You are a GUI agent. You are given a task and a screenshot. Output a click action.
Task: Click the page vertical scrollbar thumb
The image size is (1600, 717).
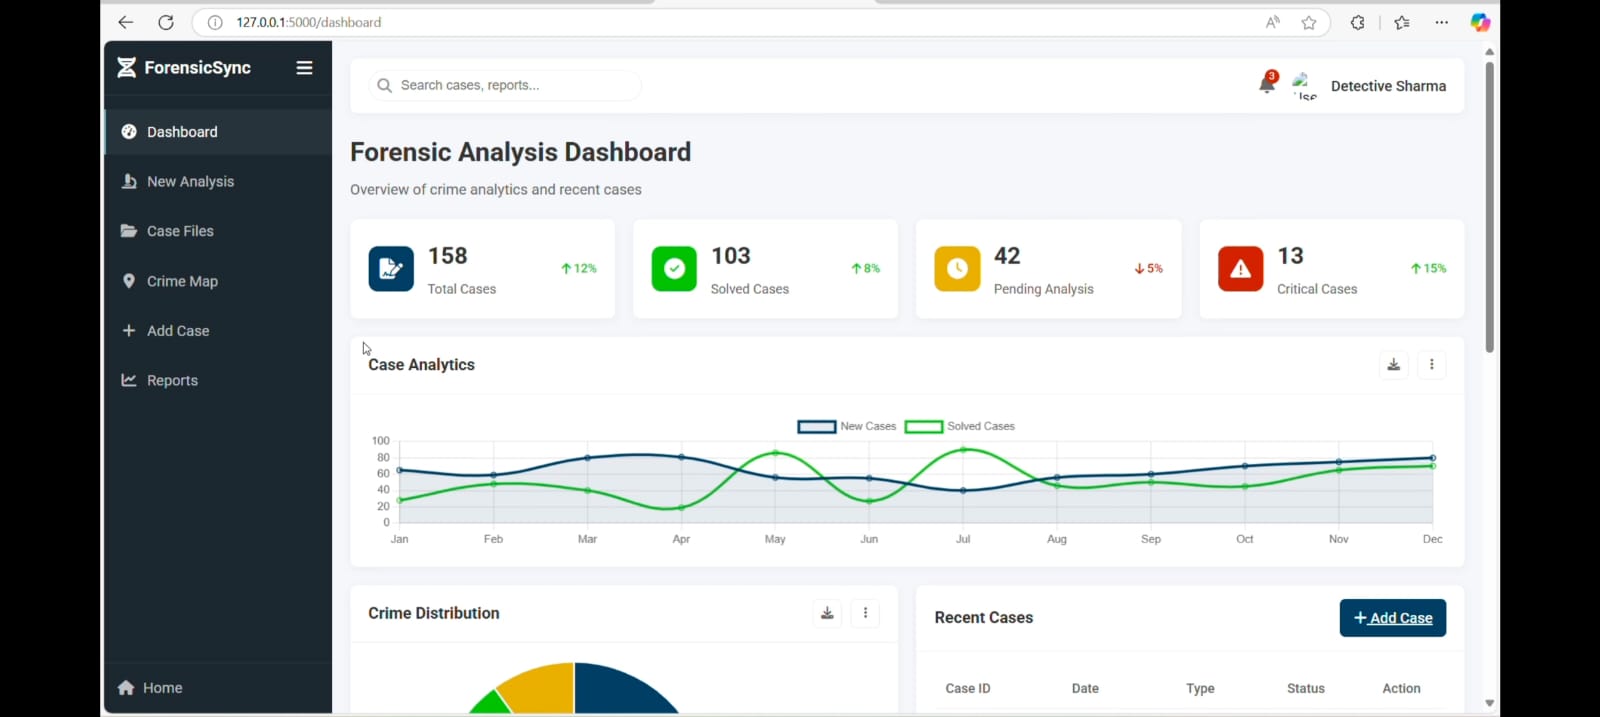coord(1489,207)
